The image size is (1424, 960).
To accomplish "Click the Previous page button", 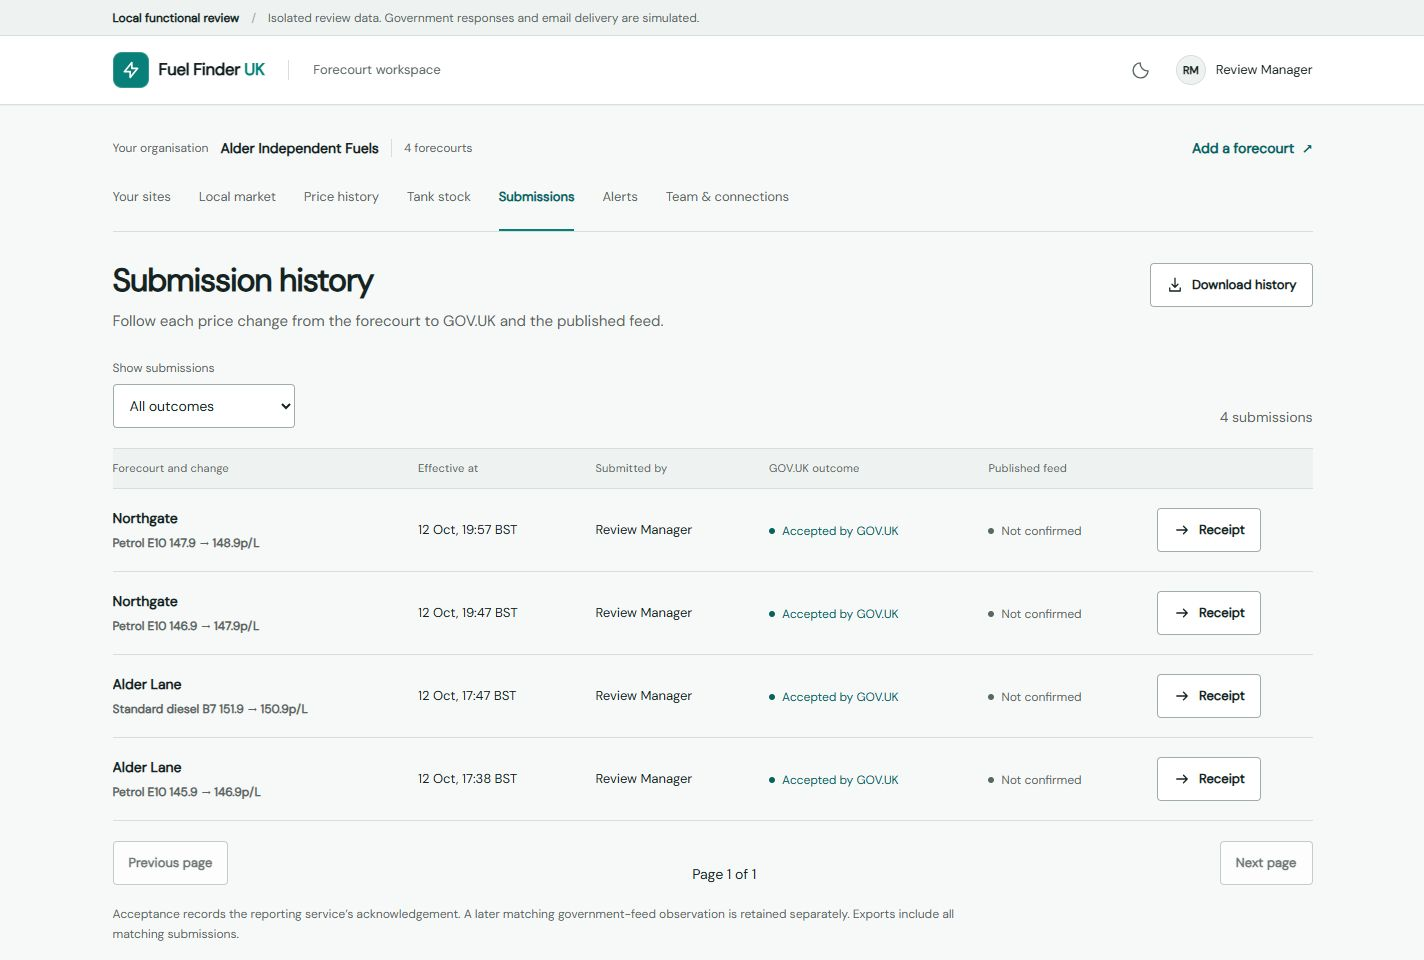I will [170, 863].
